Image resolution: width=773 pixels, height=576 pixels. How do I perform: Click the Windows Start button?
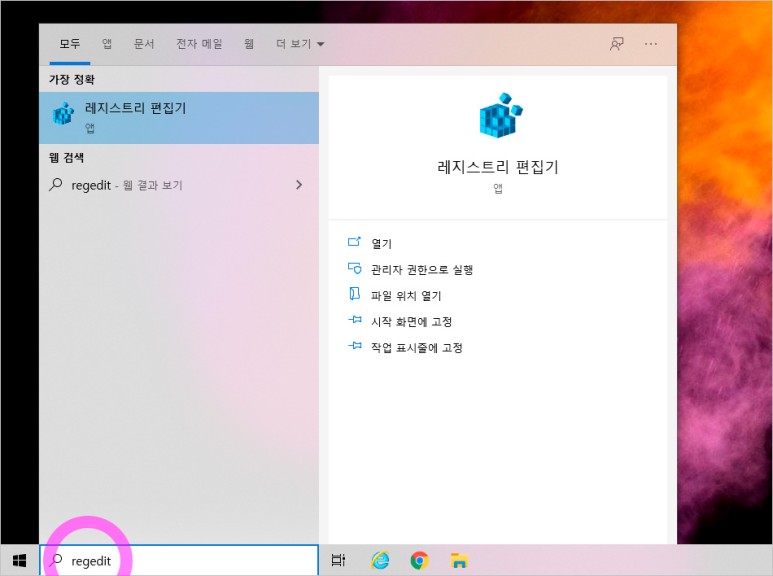click(x=19, y=560)
